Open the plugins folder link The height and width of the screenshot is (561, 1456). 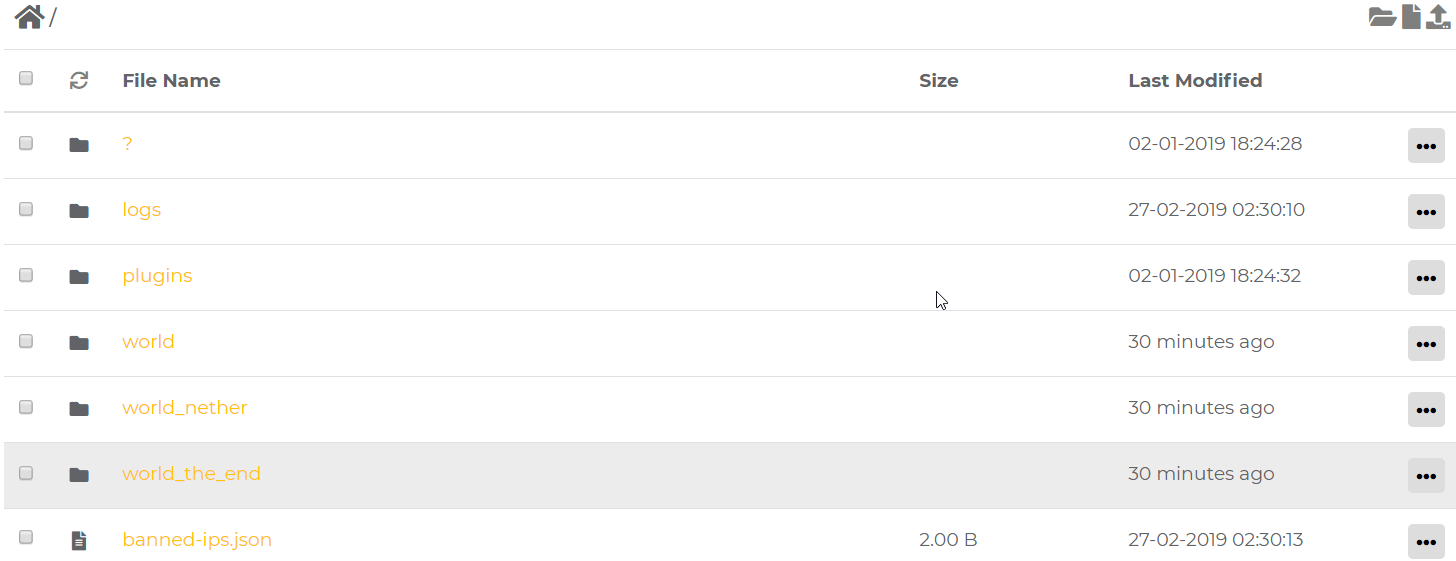click(157, 276)
